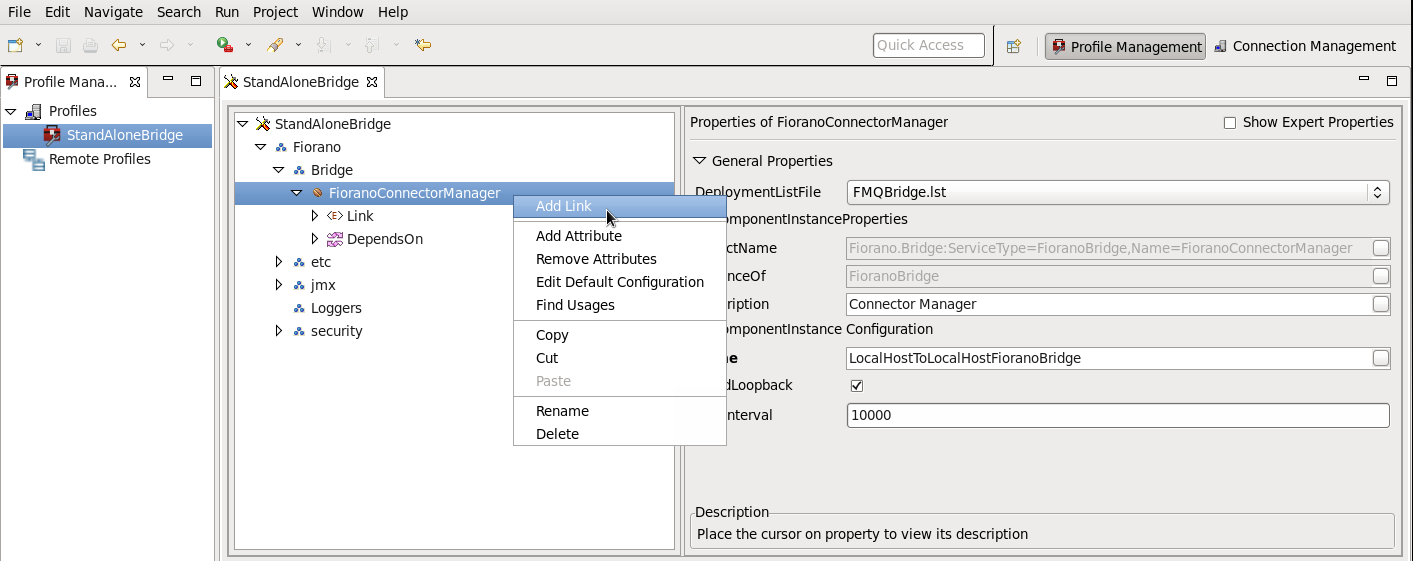Expand the DependsOn tree node
Viewport: 1413px width, 561px height.
tap(315, 239)
